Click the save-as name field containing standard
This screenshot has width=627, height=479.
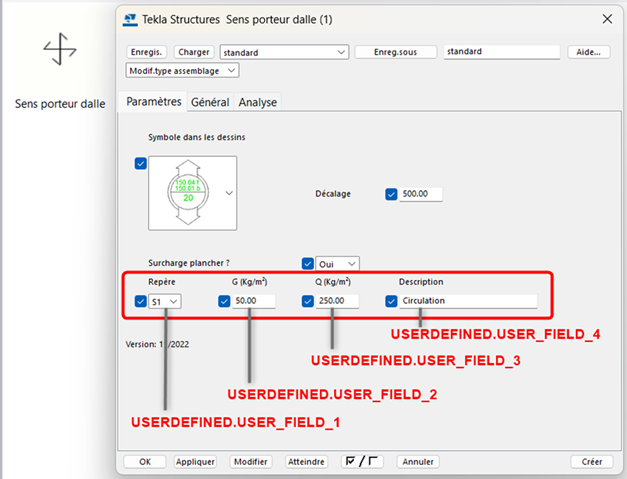click(x=501, y=52)
